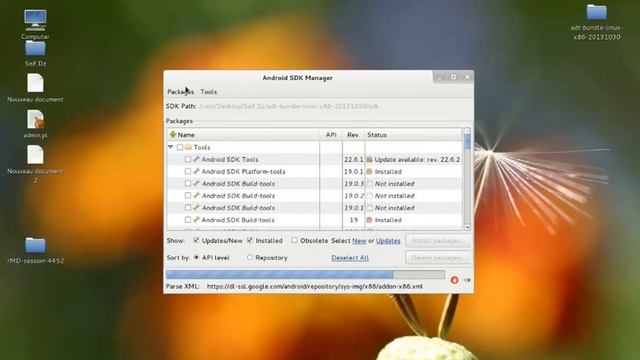Check the Tools group checkbox
Viewport: 640px width, 360px height.
[x=180, y=147]
